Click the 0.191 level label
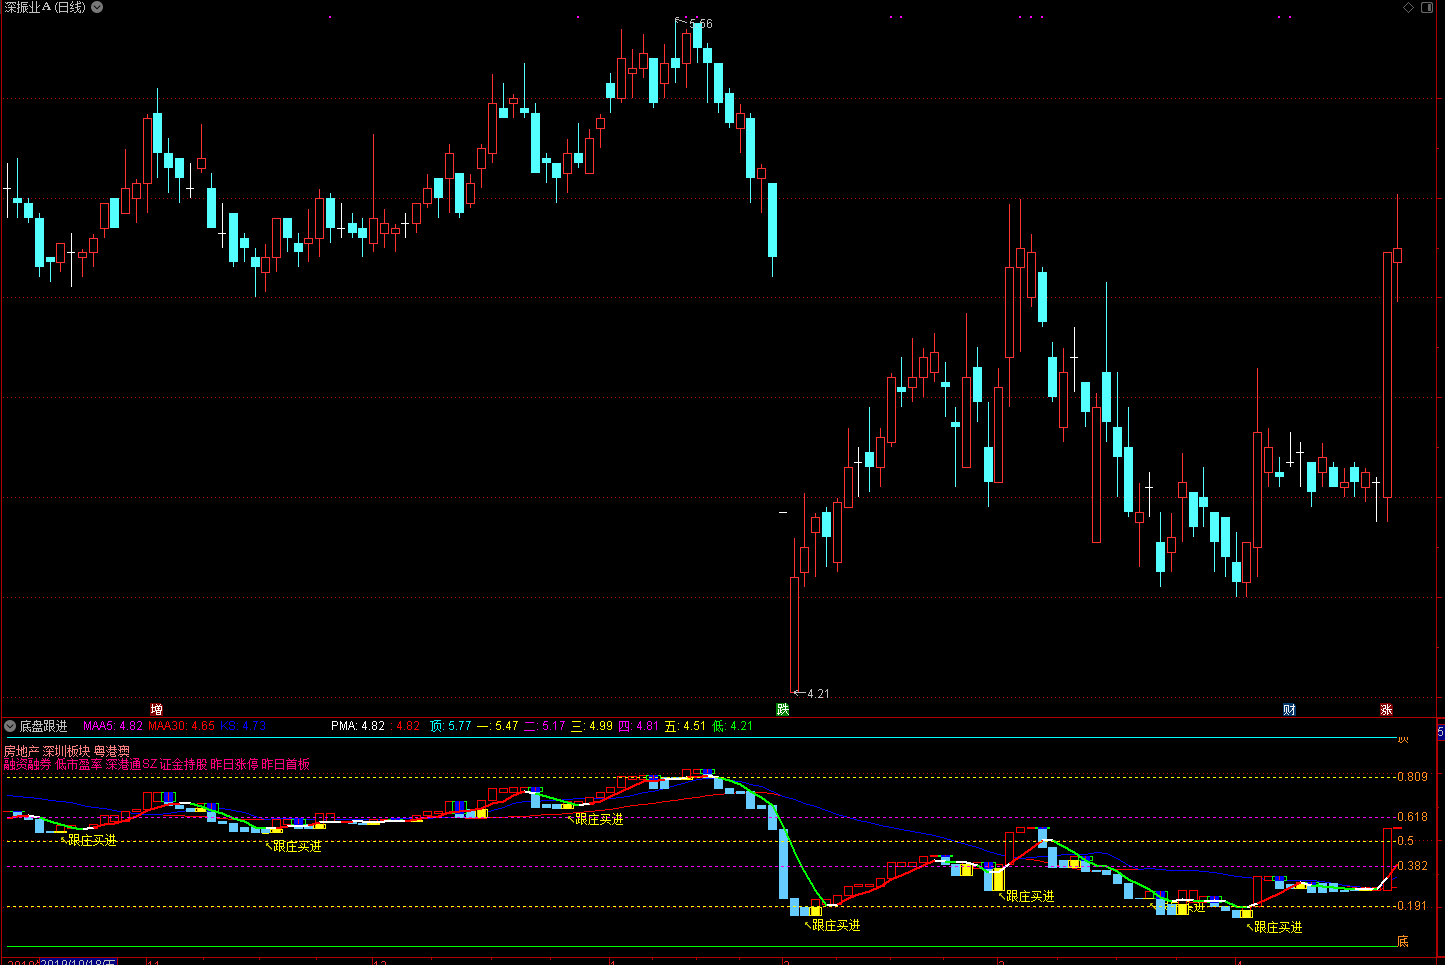 click(1412, 906)
